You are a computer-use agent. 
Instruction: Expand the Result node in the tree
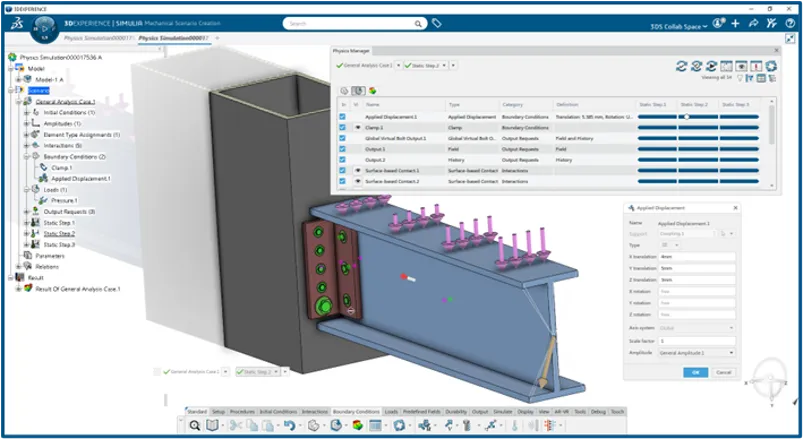(10, 277)
